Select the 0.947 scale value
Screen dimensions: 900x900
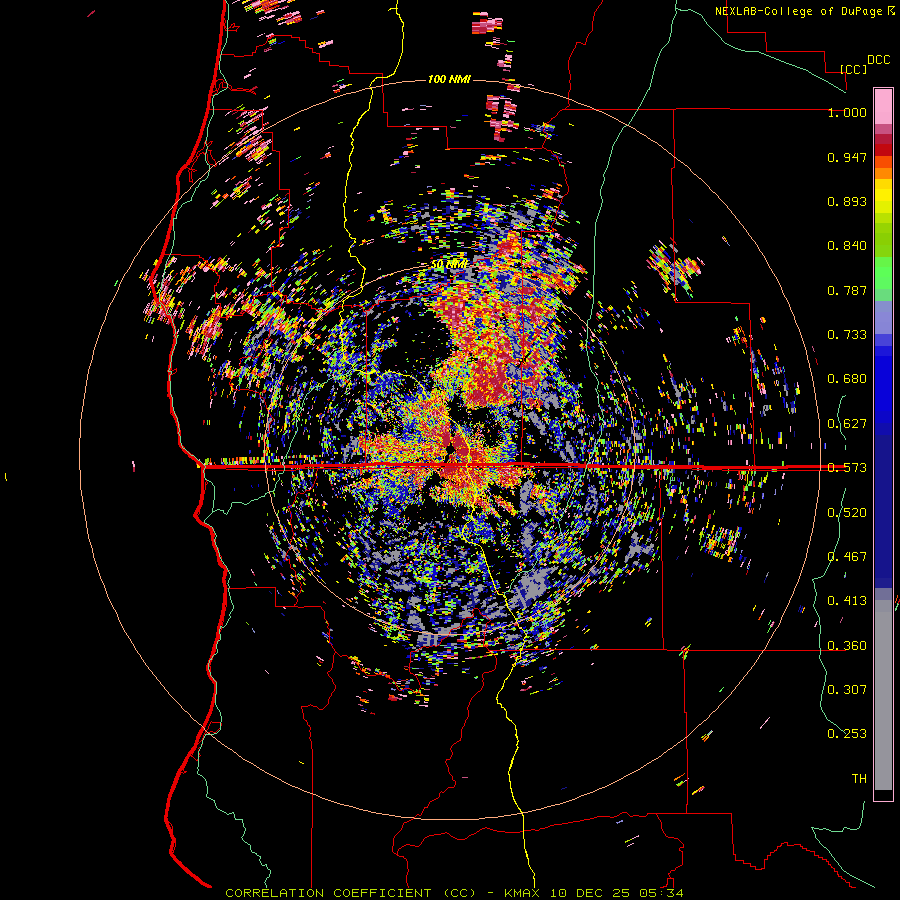pyautogui.click(x=847, y=157)
